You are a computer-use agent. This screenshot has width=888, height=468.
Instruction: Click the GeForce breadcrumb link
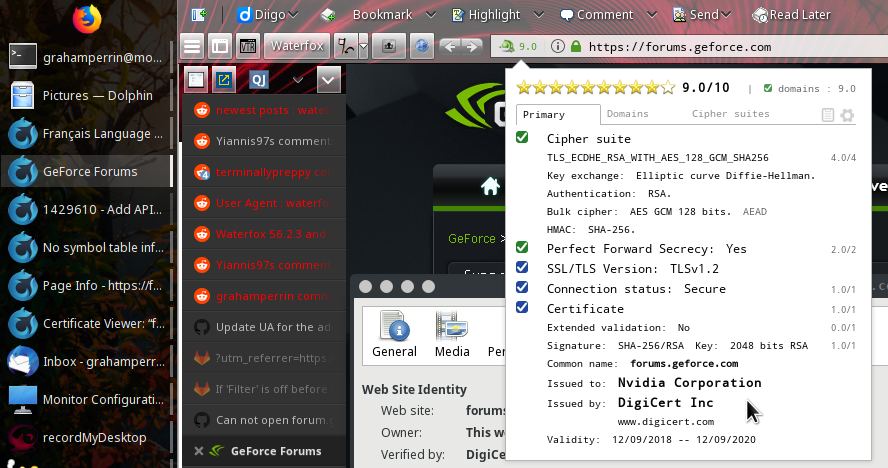(472, 239)
